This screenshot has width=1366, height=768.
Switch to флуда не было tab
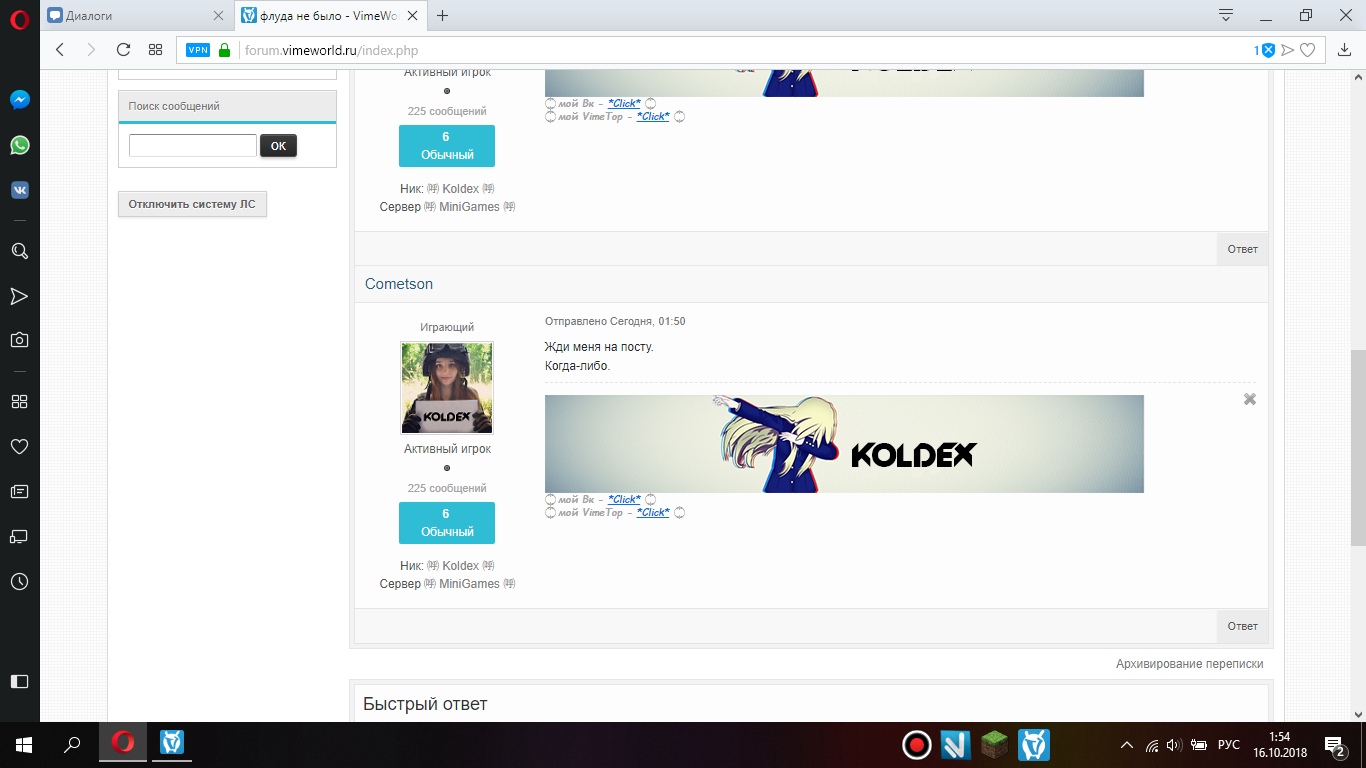point(330,16)
